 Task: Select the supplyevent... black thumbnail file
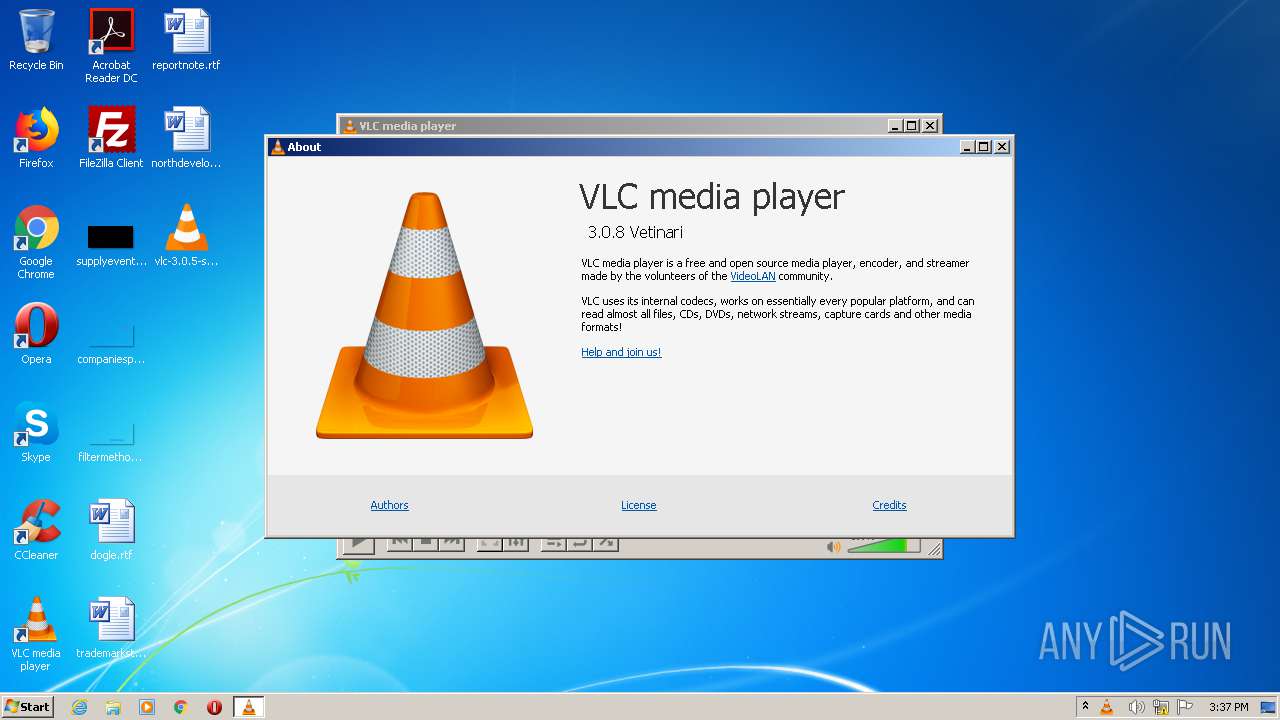click(x=111, y=245)
